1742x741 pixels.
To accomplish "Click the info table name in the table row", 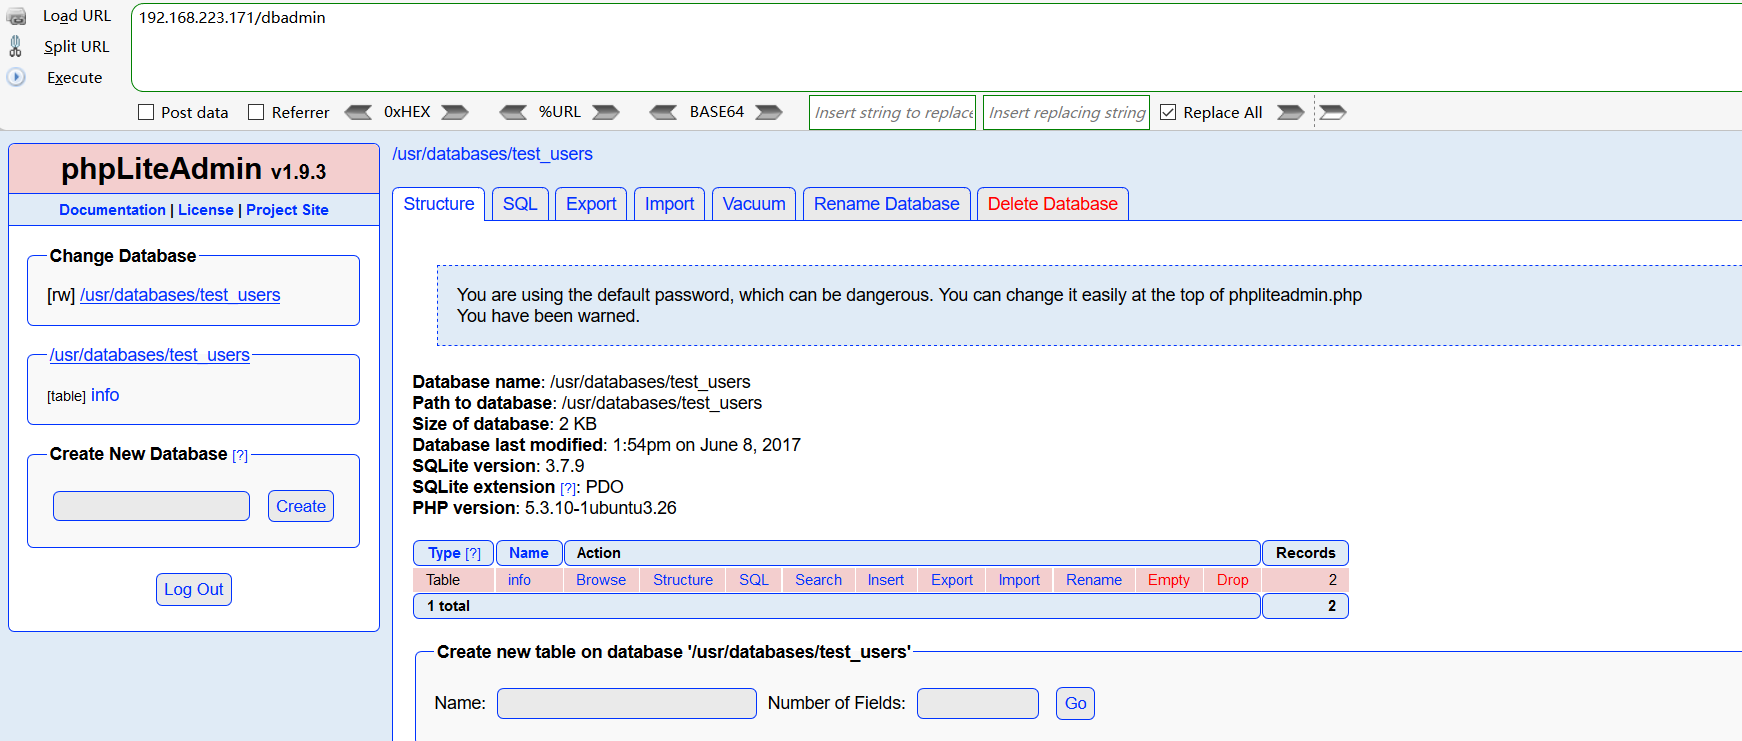I will (x=519, y=580).
